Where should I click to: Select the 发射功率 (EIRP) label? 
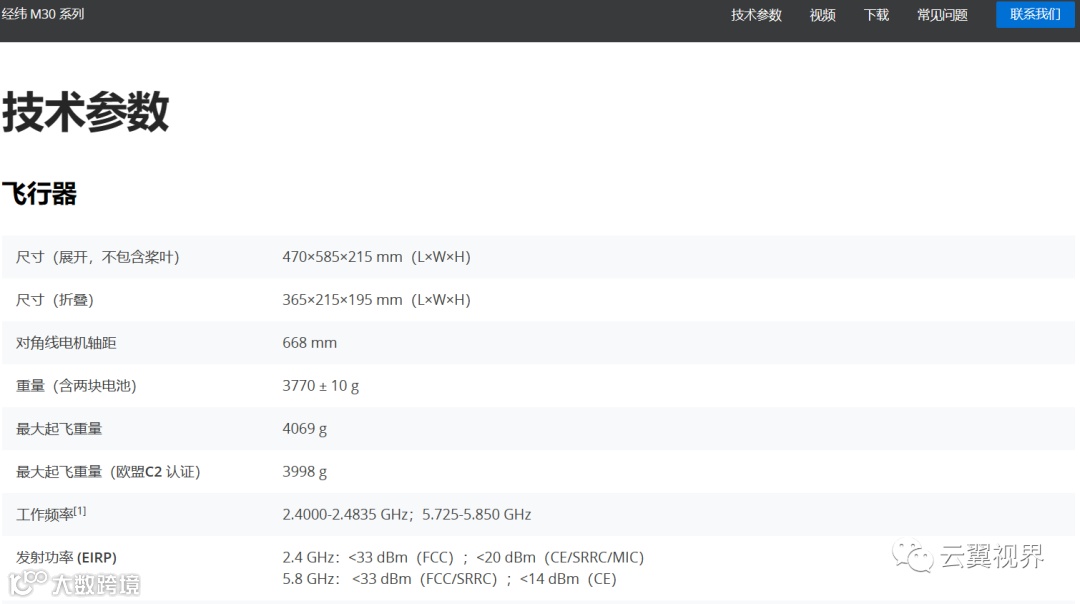(x=66, y=557)
